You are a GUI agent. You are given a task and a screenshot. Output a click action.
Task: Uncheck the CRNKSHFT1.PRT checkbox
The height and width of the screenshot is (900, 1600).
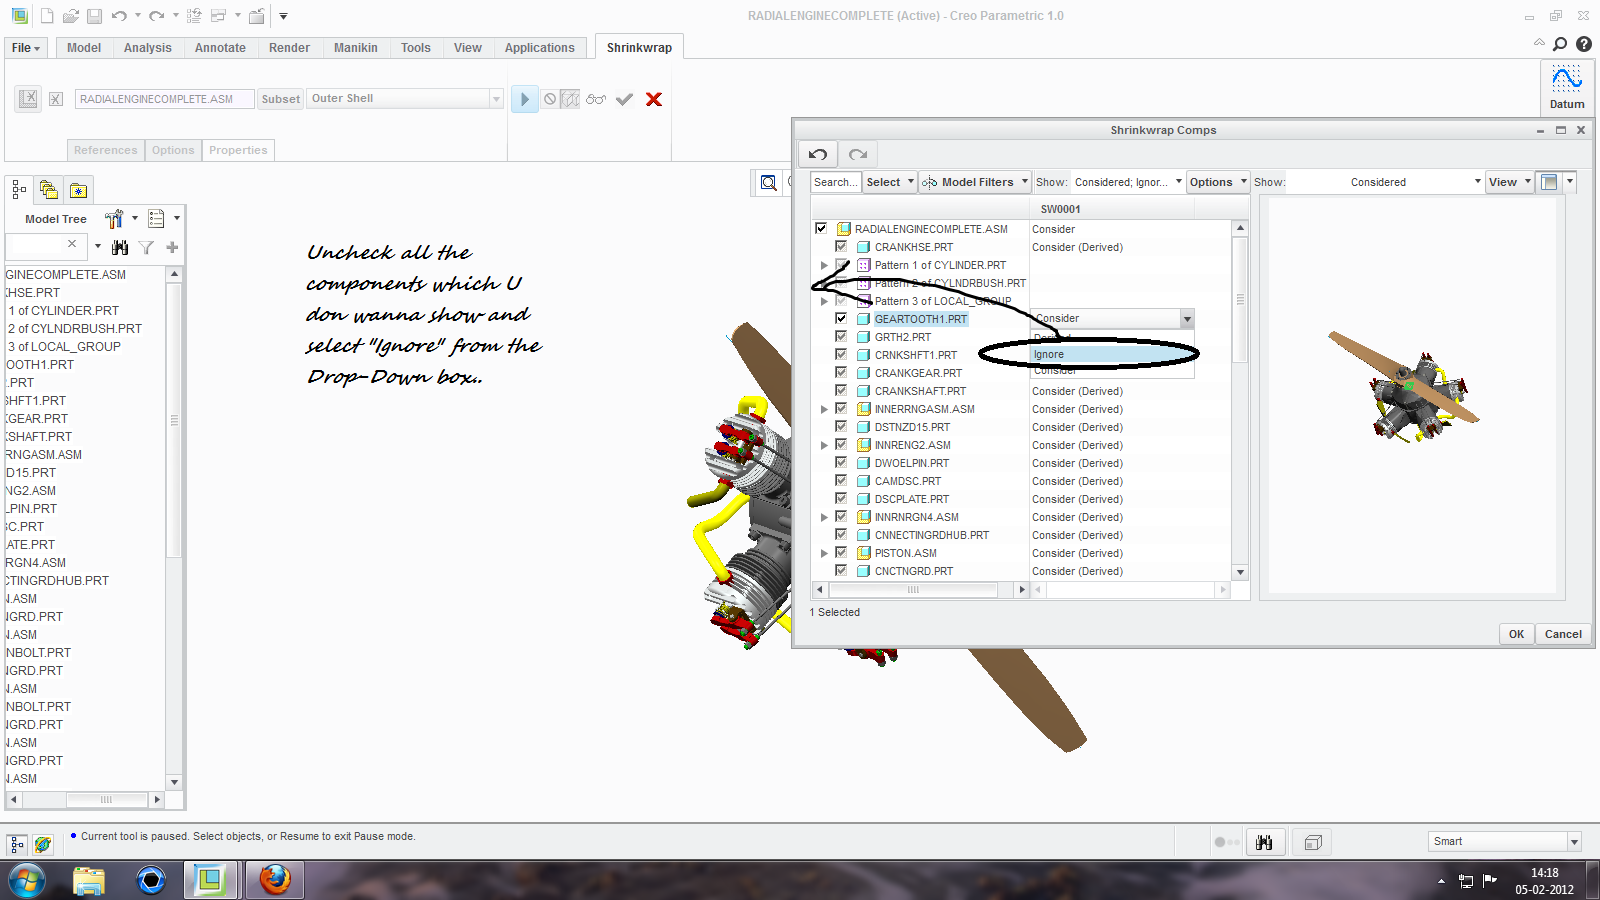tap(841, 354)
